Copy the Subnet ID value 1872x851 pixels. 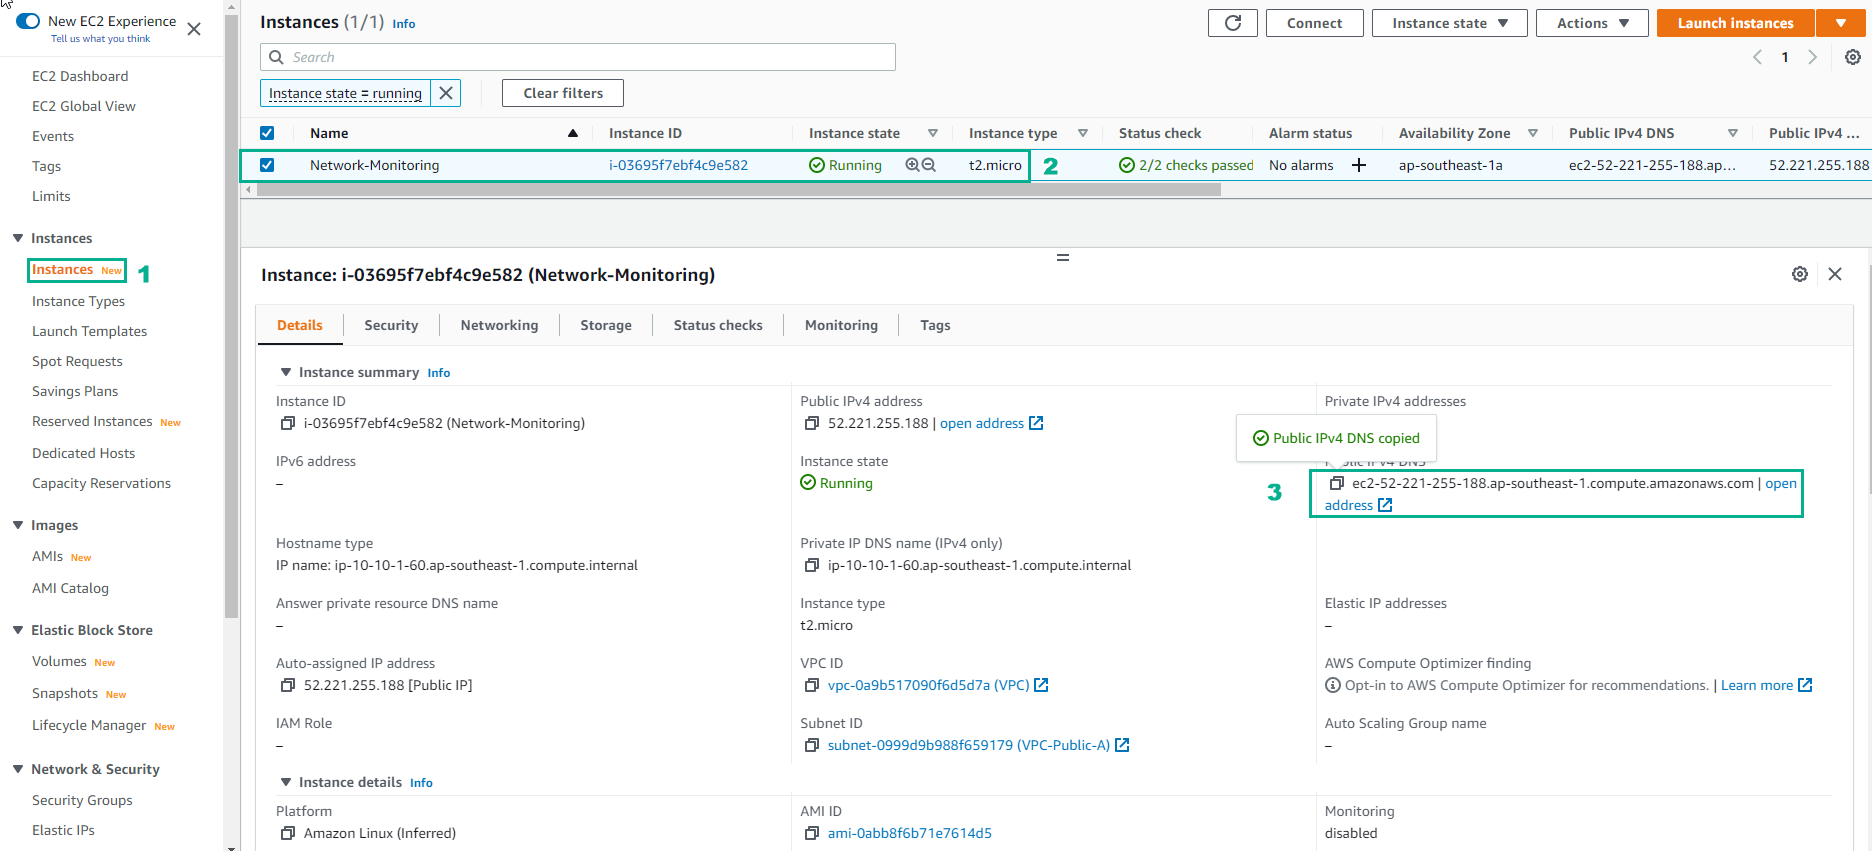tap(812, 745)
